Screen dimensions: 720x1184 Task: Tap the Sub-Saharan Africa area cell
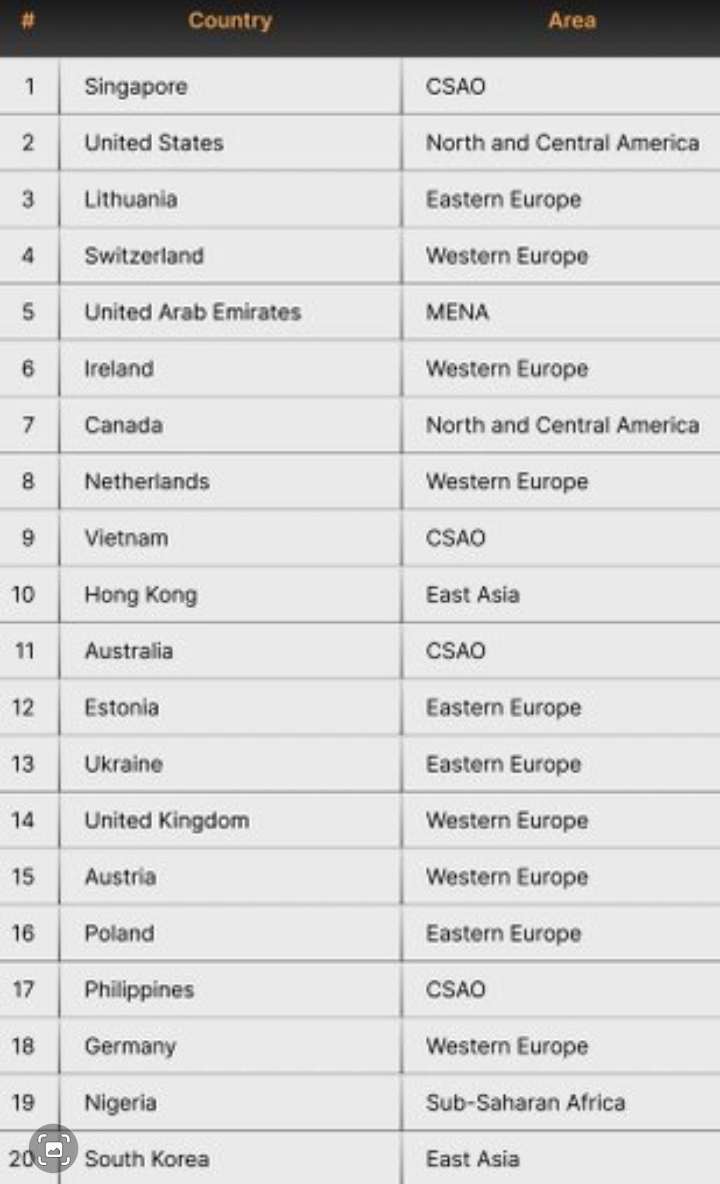pos(525,1103)
